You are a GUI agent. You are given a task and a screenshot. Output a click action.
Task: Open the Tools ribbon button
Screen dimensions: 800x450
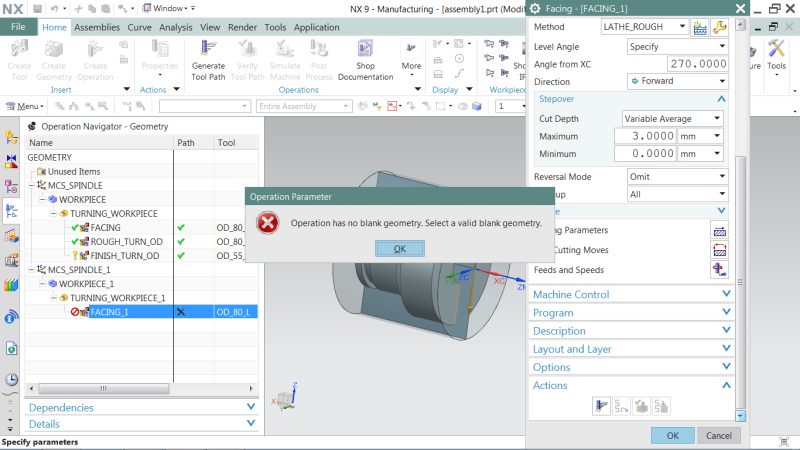click(776, 57)
